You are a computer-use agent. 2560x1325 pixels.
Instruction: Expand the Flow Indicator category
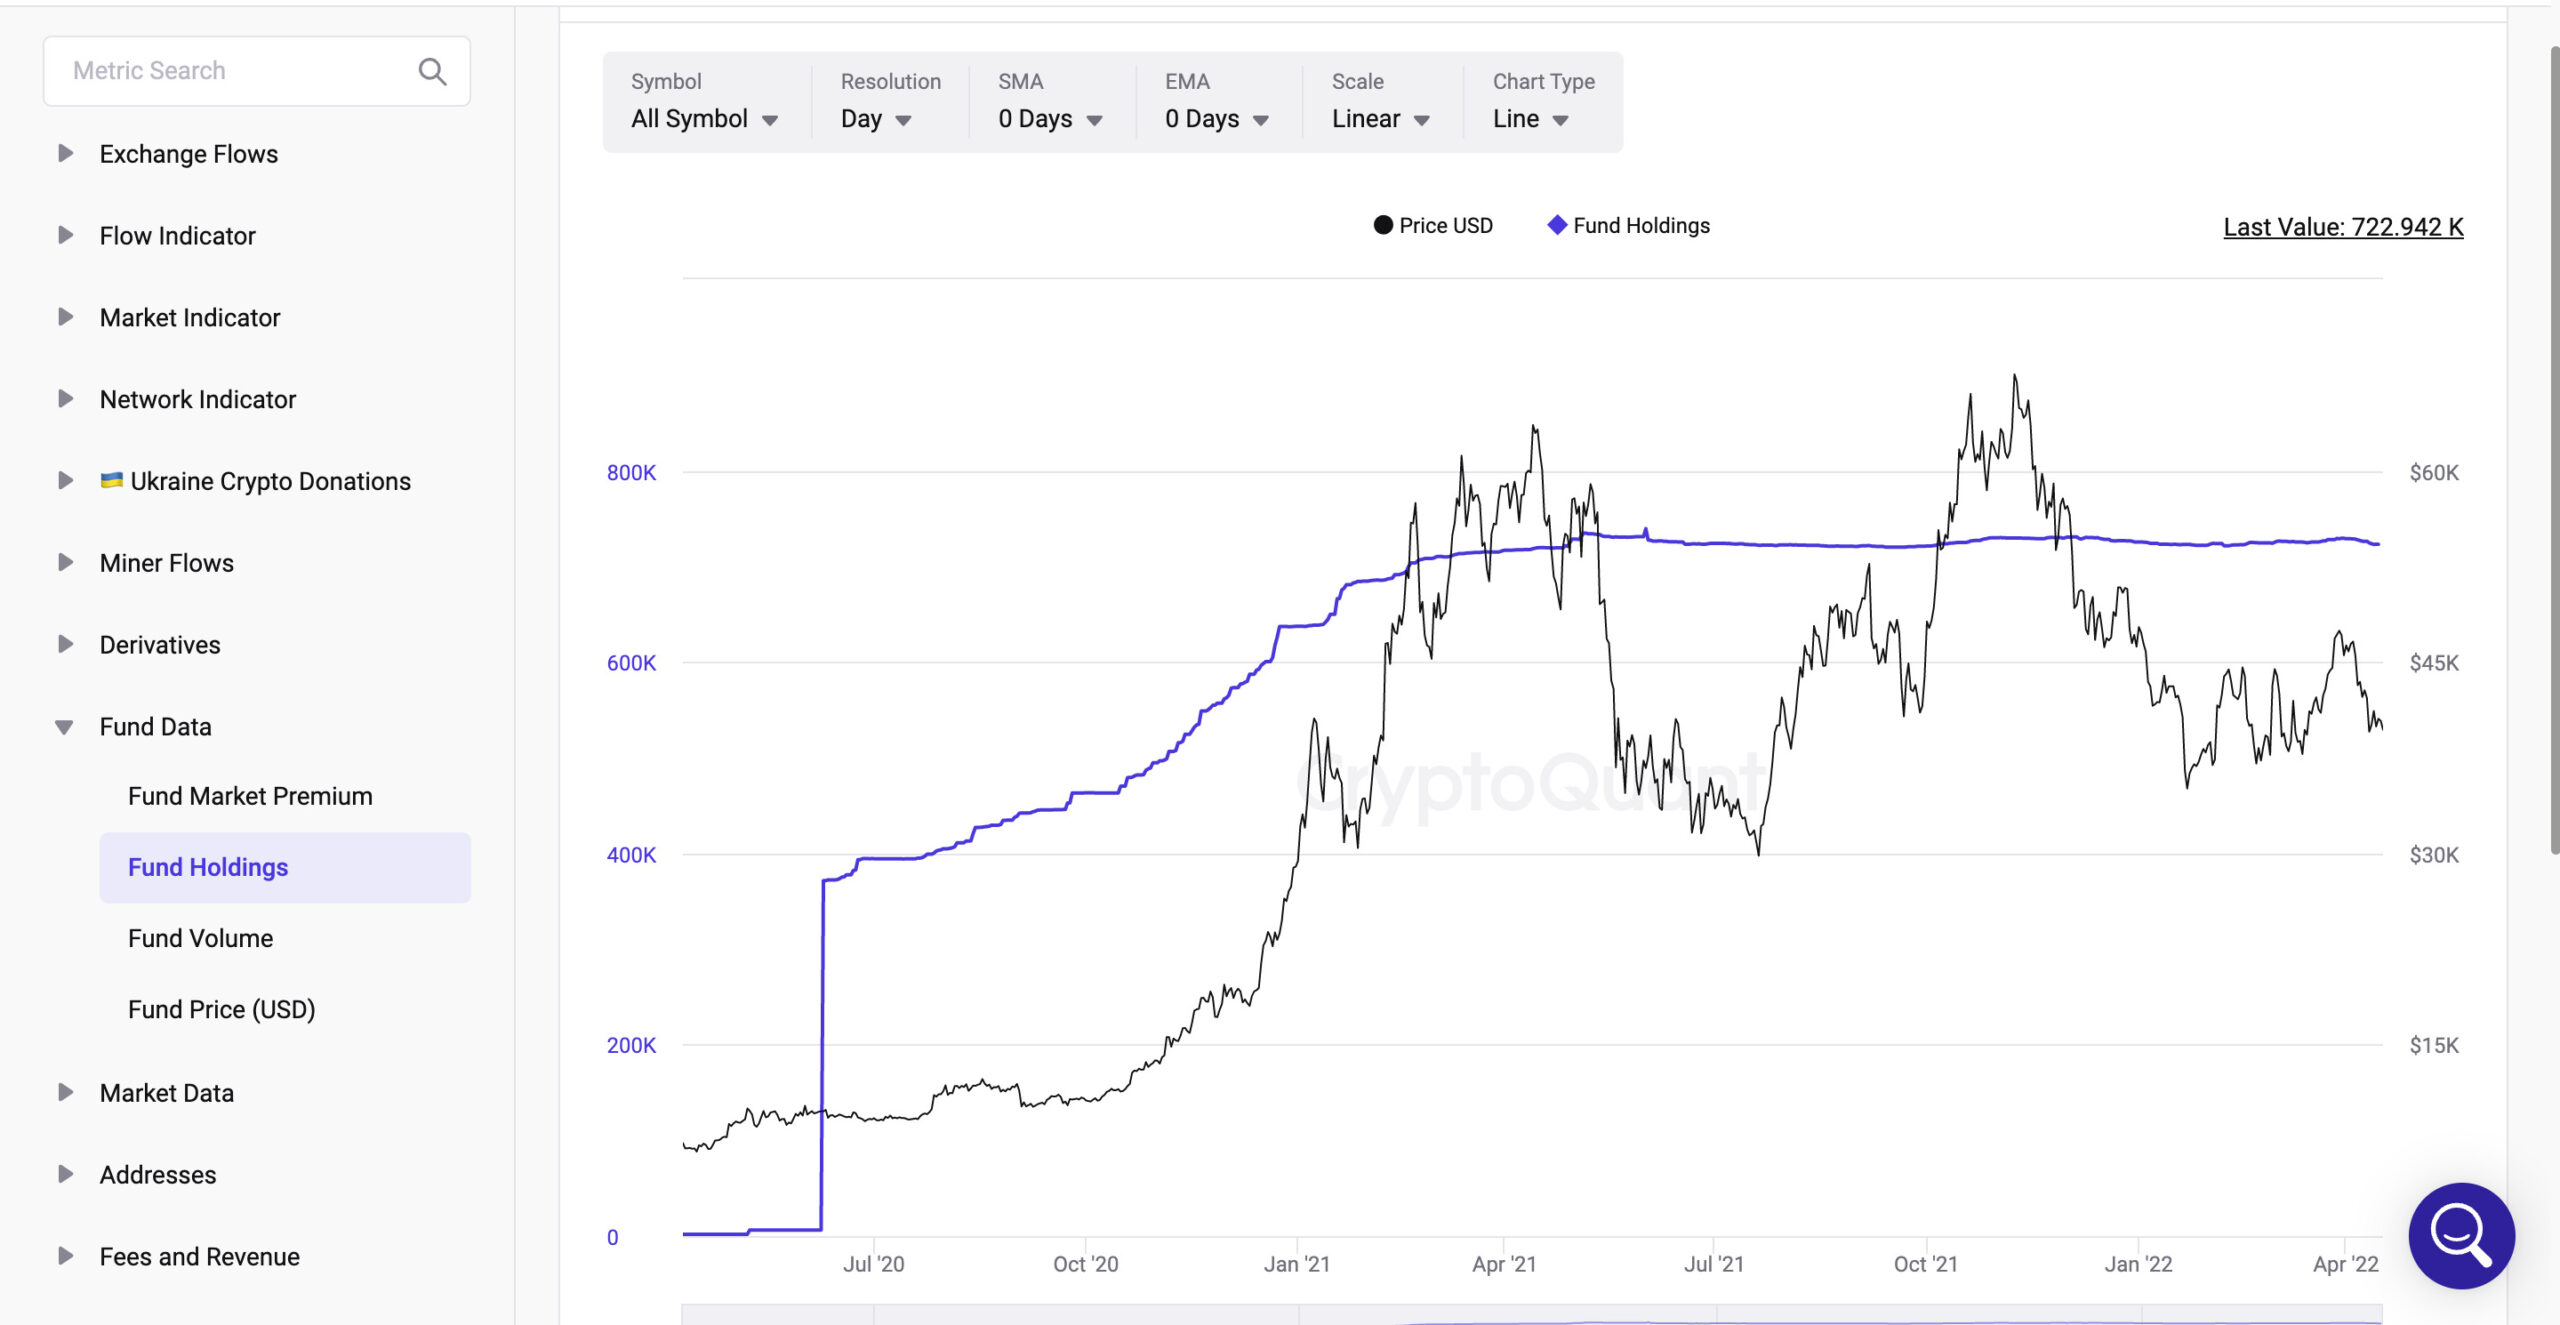(66, 235)
